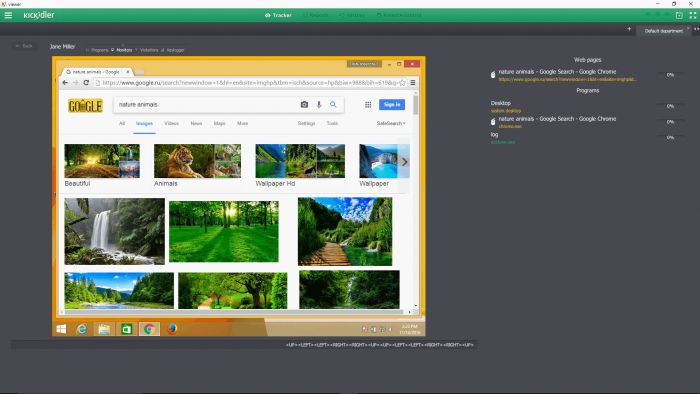Expand the SafeSearch dropdown
The height and width of the screenshot is (394, 700).
point(391,123)
